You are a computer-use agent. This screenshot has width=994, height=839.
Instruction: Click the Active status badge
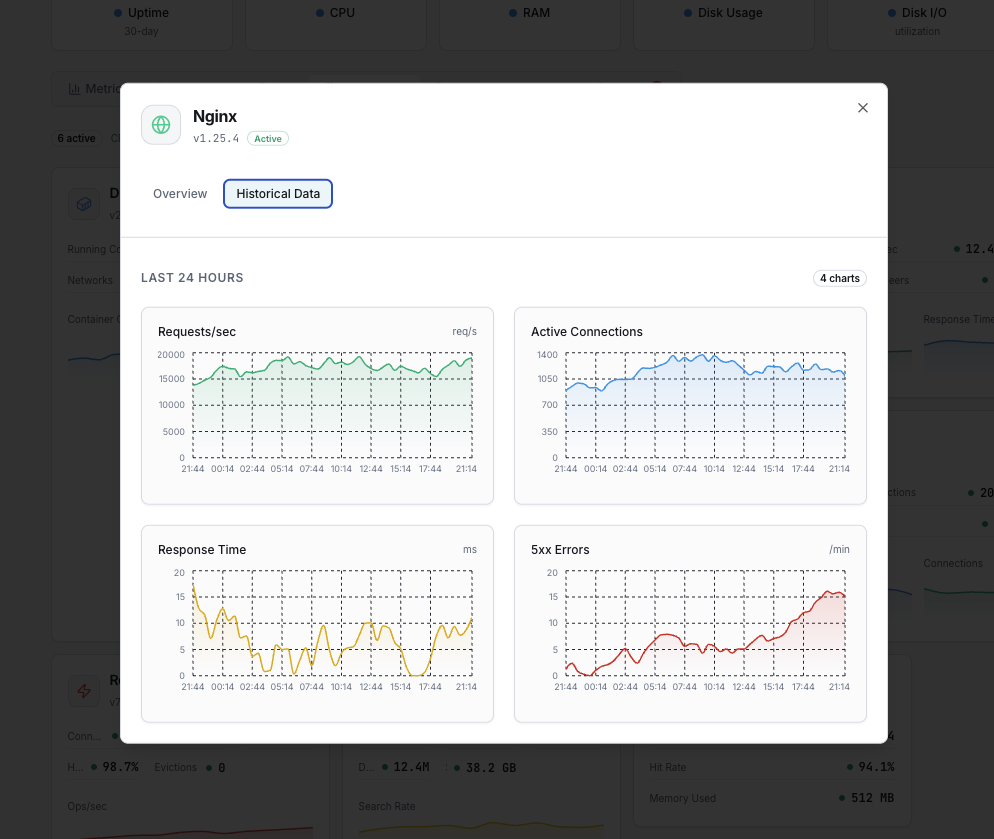pyautogui.click(x=267, y=138)
